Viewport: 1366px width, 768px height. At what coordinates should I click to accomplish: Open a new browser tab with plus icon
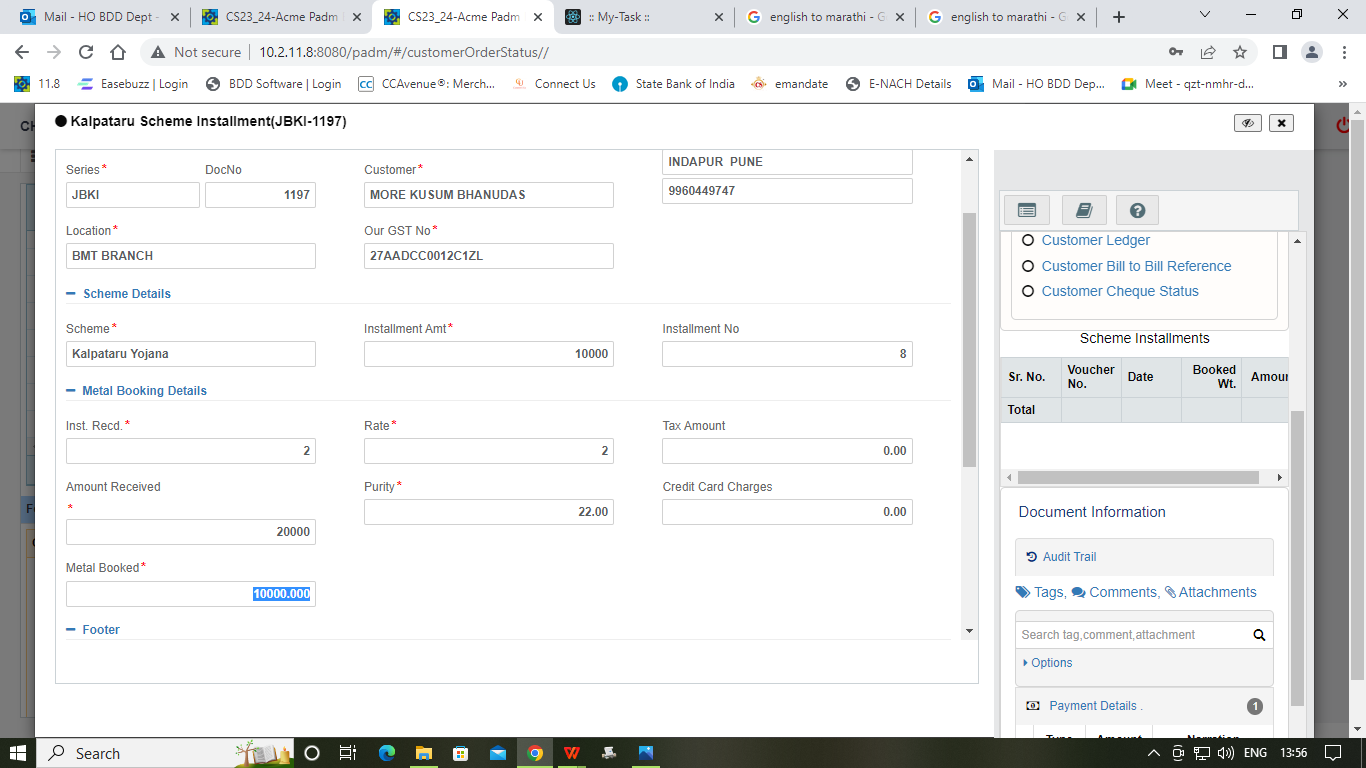[1119, 17]
